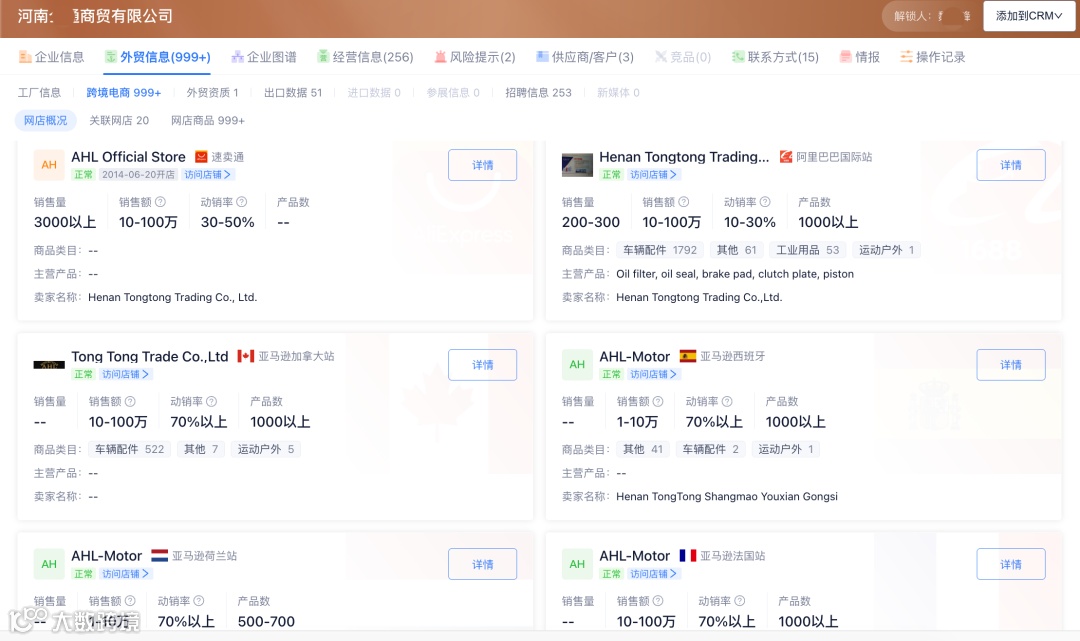Click AHL-Motor Spain AH avatar

coord(577,364)
